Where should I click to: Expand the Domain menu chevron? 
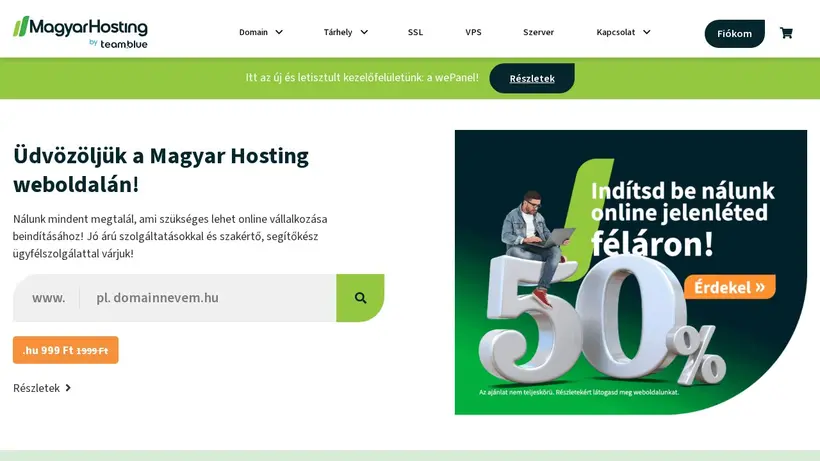click(x=279, y=32)
